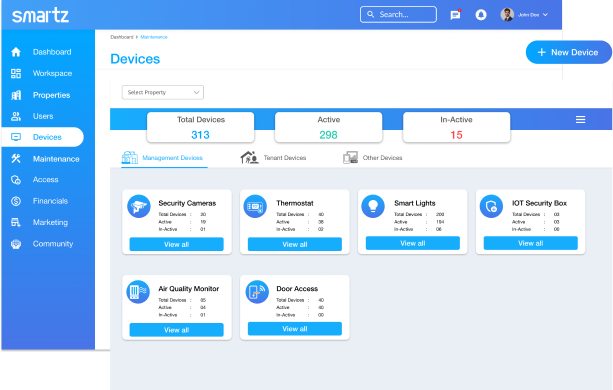Switch to Management Devices tab
This screenshot has height=390, width=613.
164,158
